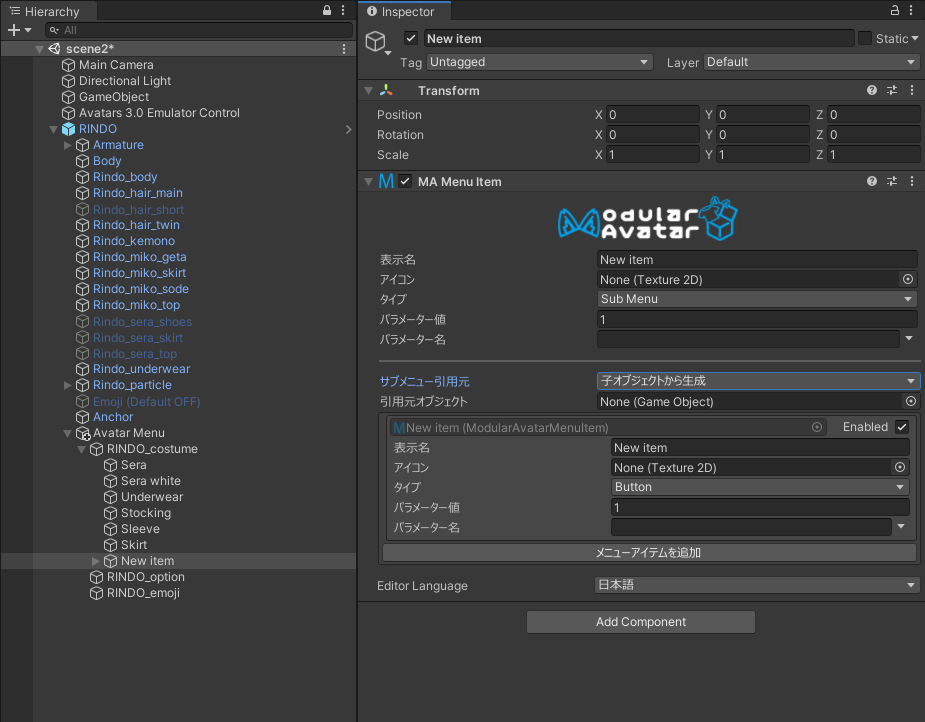Click the Avatar Menu object icon
Viewport: 925px width, 722px height.
tap(83, 433)
